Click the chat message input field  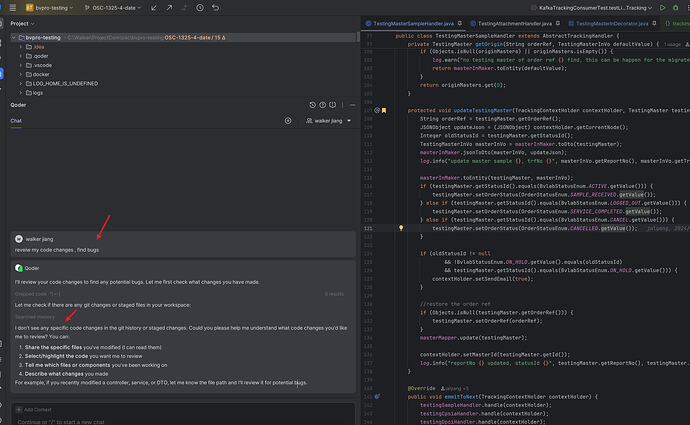[183, 421]
